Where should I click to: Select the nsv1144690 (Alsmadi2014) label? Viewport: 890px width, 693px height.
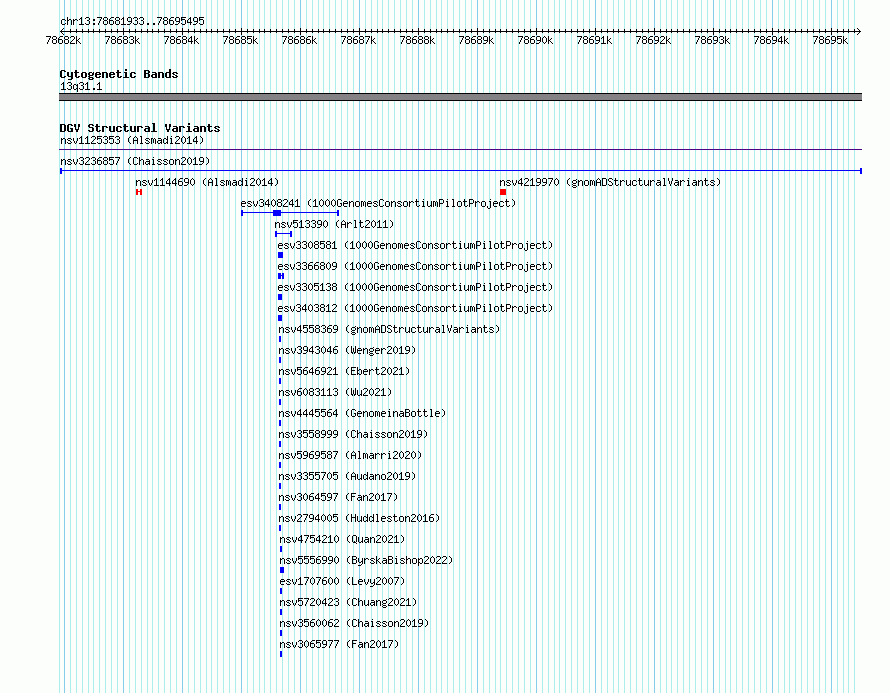(207, 182)
